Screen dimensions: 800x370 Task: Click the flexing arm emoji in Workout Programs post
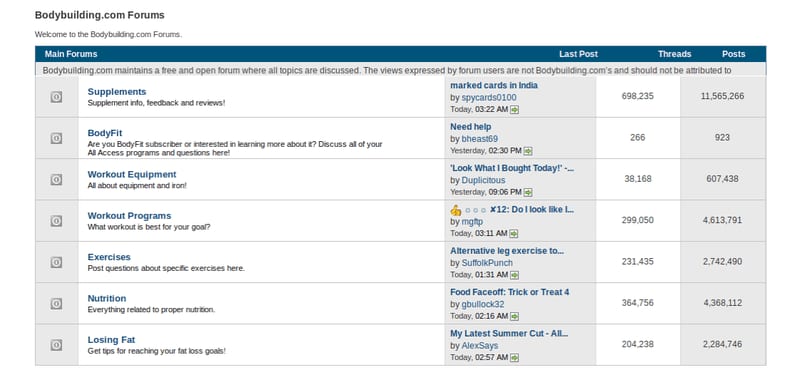click(456, 210)
